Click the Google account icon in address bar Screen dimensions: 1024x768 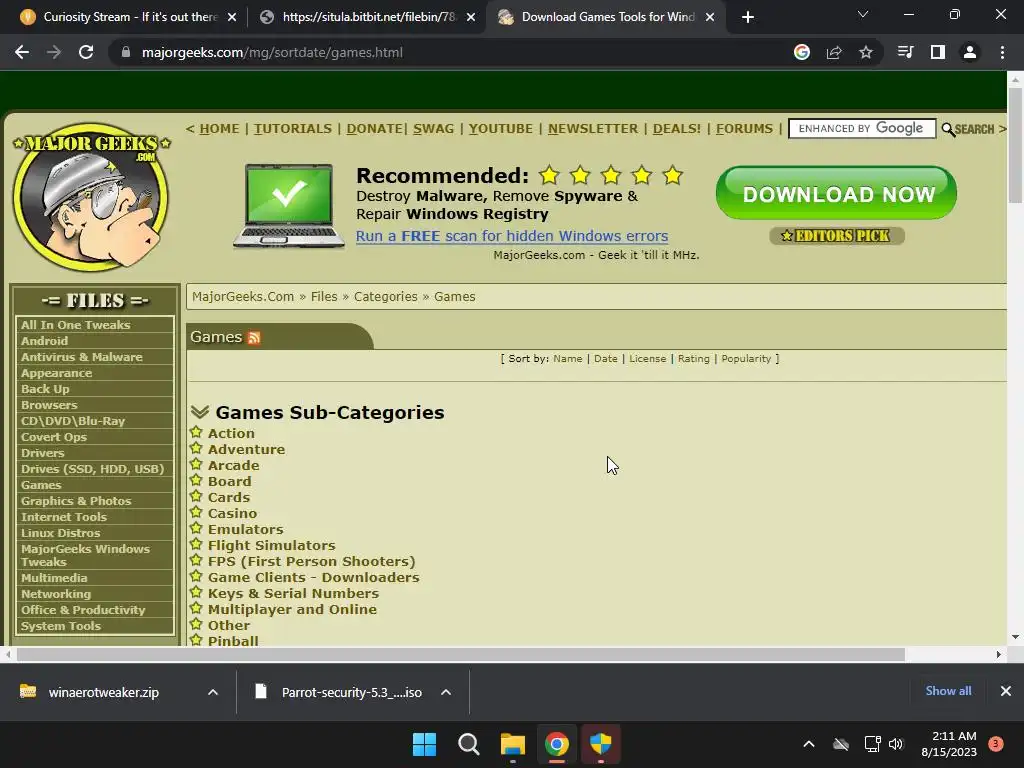coord(802,52)
